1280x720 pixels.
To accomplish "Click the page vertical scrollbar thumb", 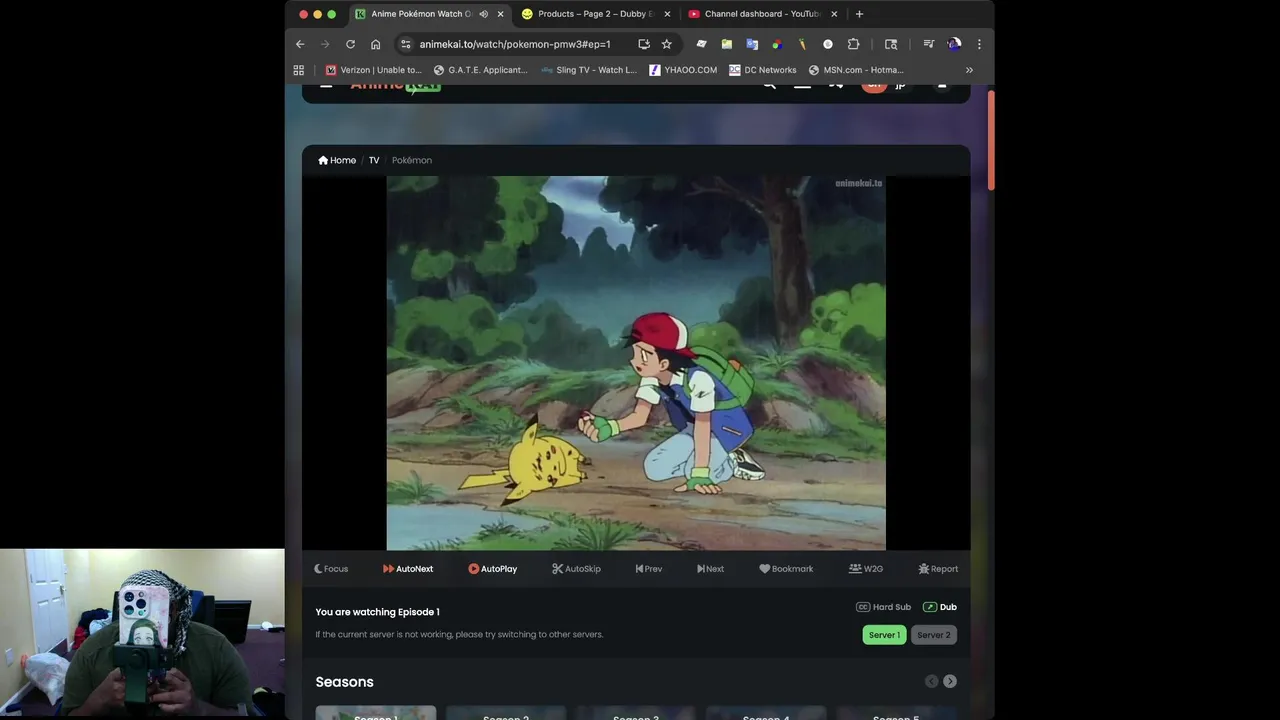I will coord(991,140).
